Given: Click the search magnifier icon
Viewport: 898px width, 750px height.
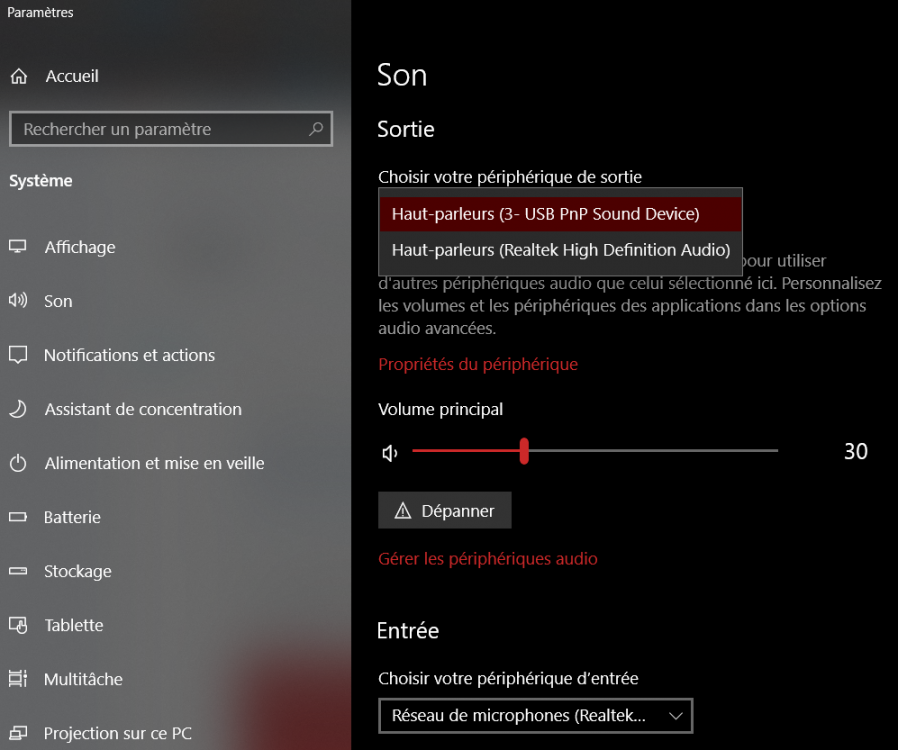Looking at the screenshot, I should 316,129.
